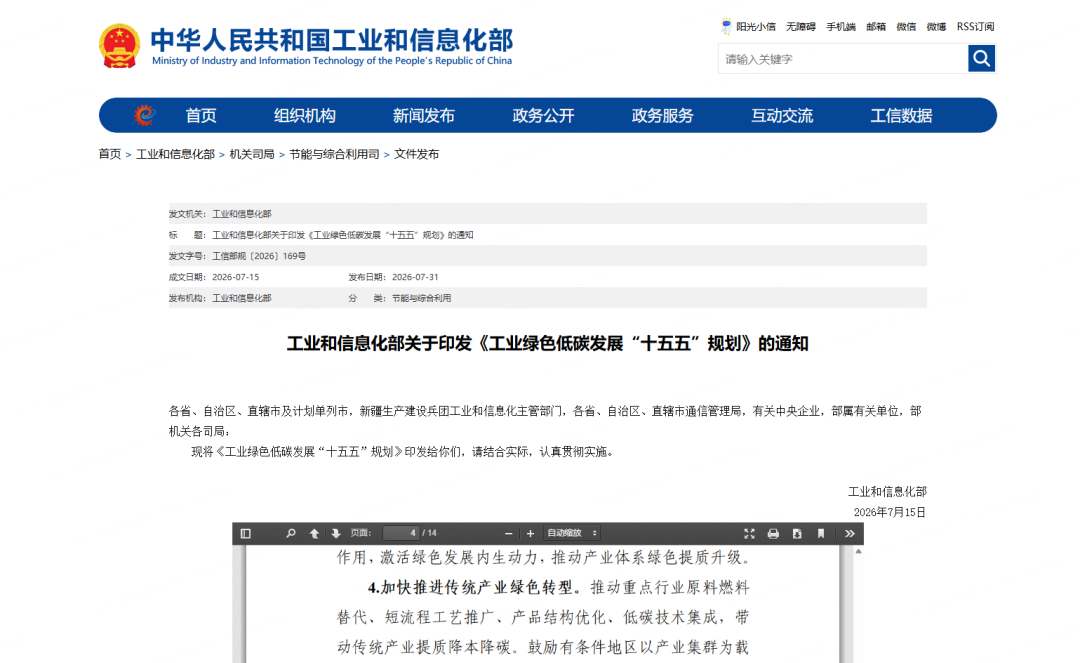Go to next PDF page arrow
This screenshot has width=1080, height=663.
pyautogui.click(x=336, y=534)
